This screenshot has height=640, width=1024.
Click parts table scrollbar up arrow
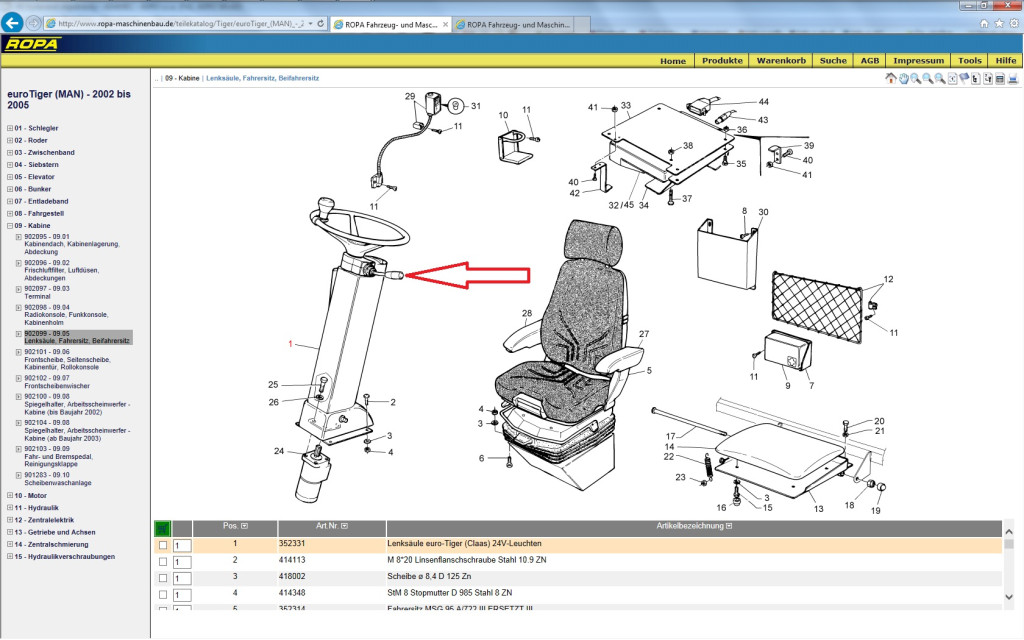click(x=1009, y=532)
